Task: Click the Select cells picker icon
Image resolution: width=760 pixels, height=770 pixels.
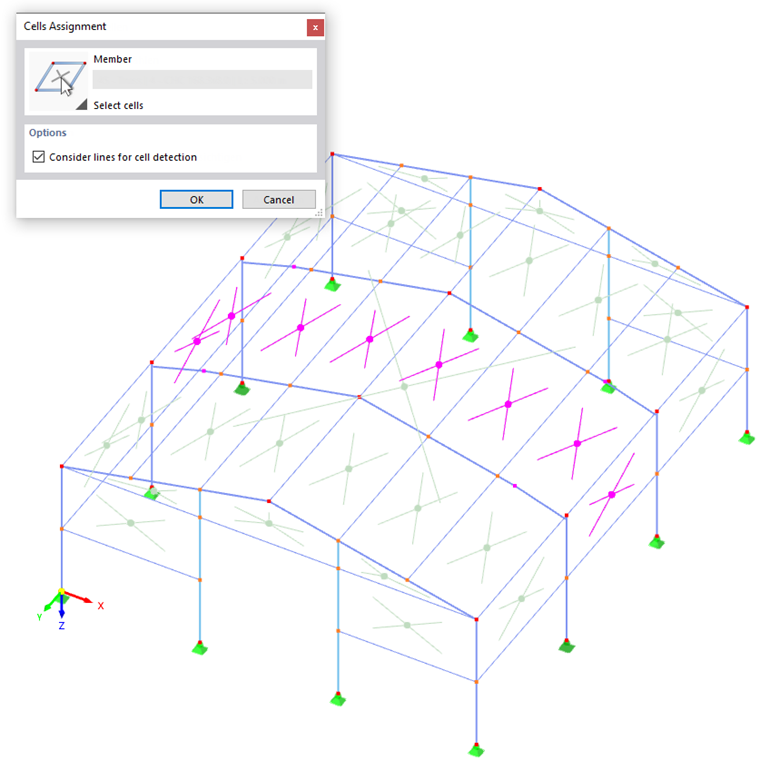Action: (58, 80)
